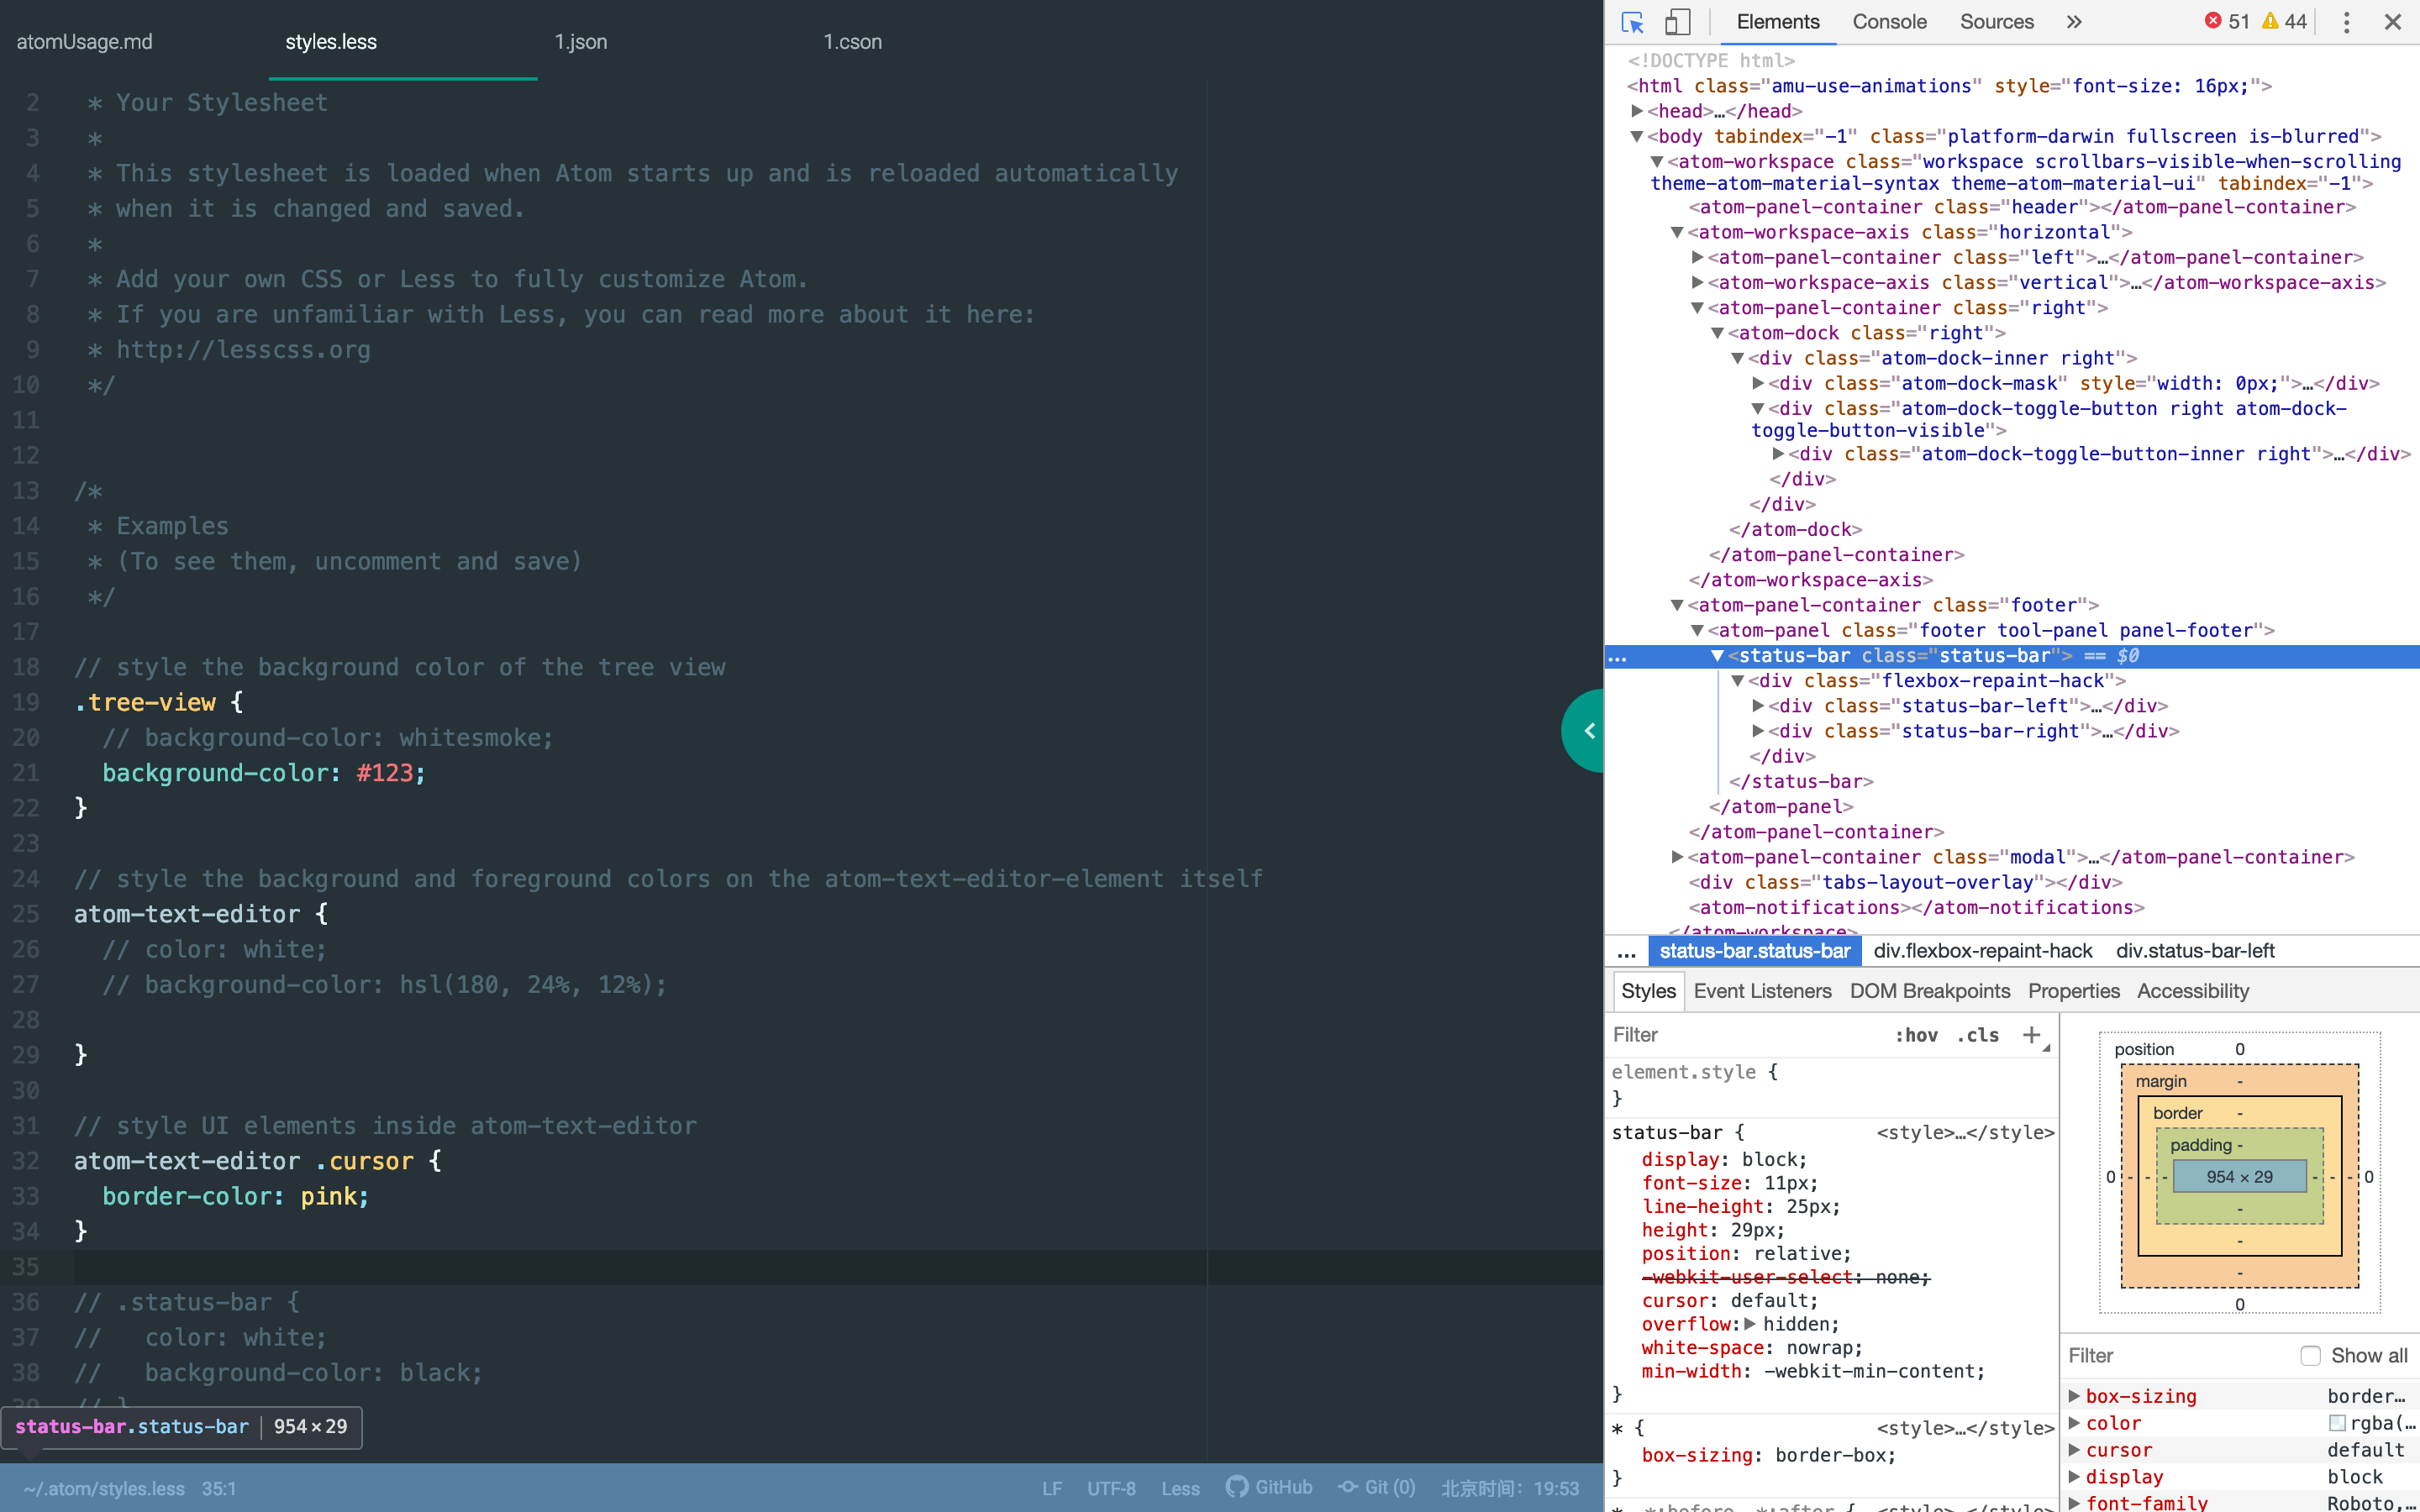Open the more DevTools tabs chevron
Image resolution: width=2420 pixels, height=1512 pixels.
coord(2074,22)
